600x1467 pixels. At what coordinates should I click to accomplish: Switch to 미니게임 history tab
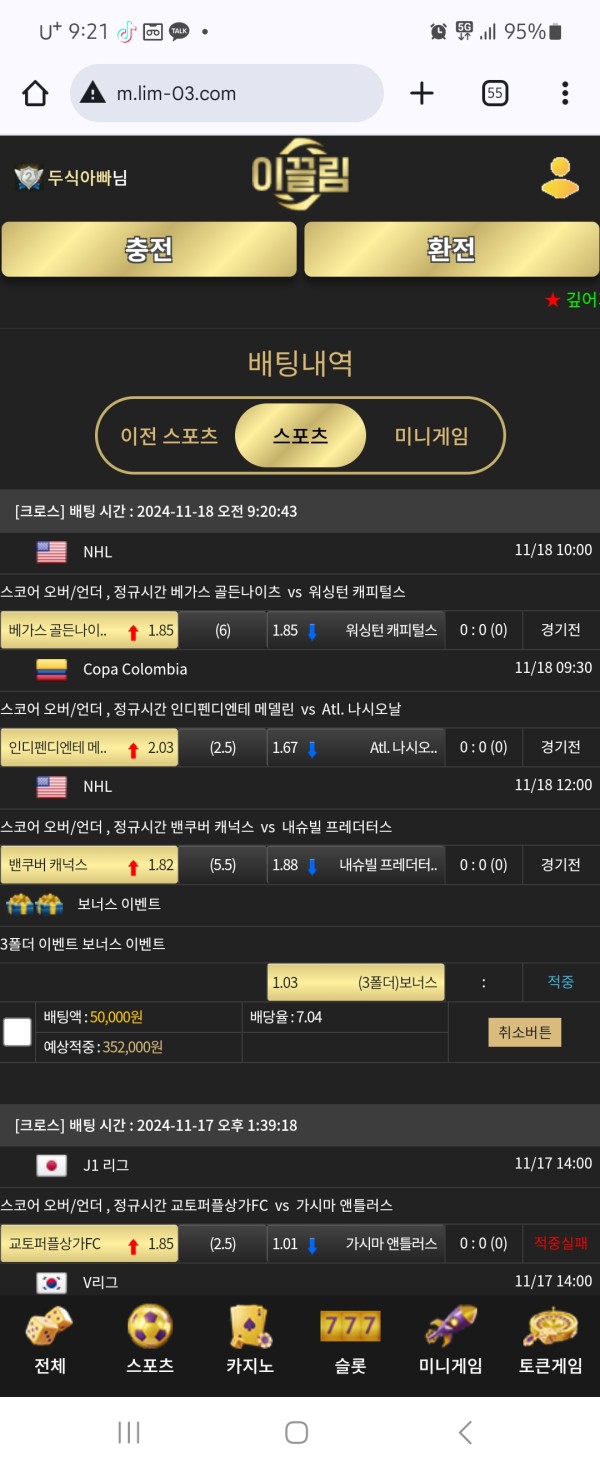coord(431,436)
